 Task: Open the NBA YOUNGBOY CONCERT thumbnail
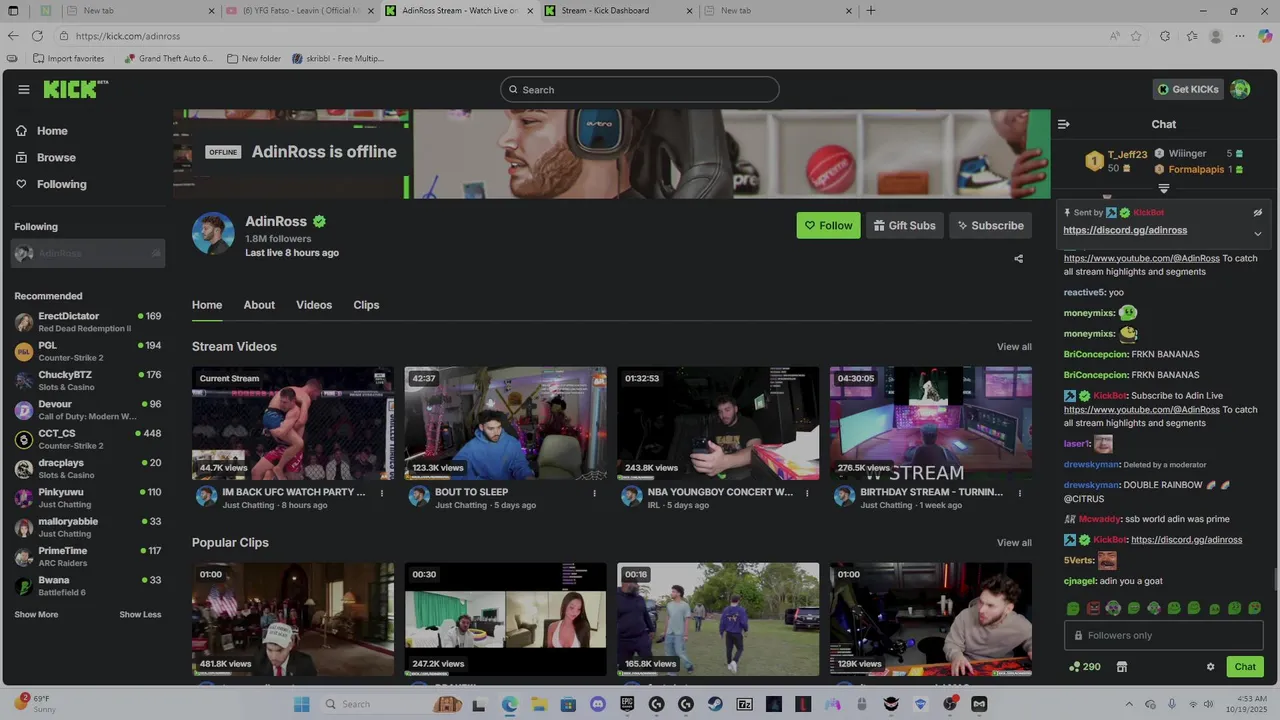[718, 423]
